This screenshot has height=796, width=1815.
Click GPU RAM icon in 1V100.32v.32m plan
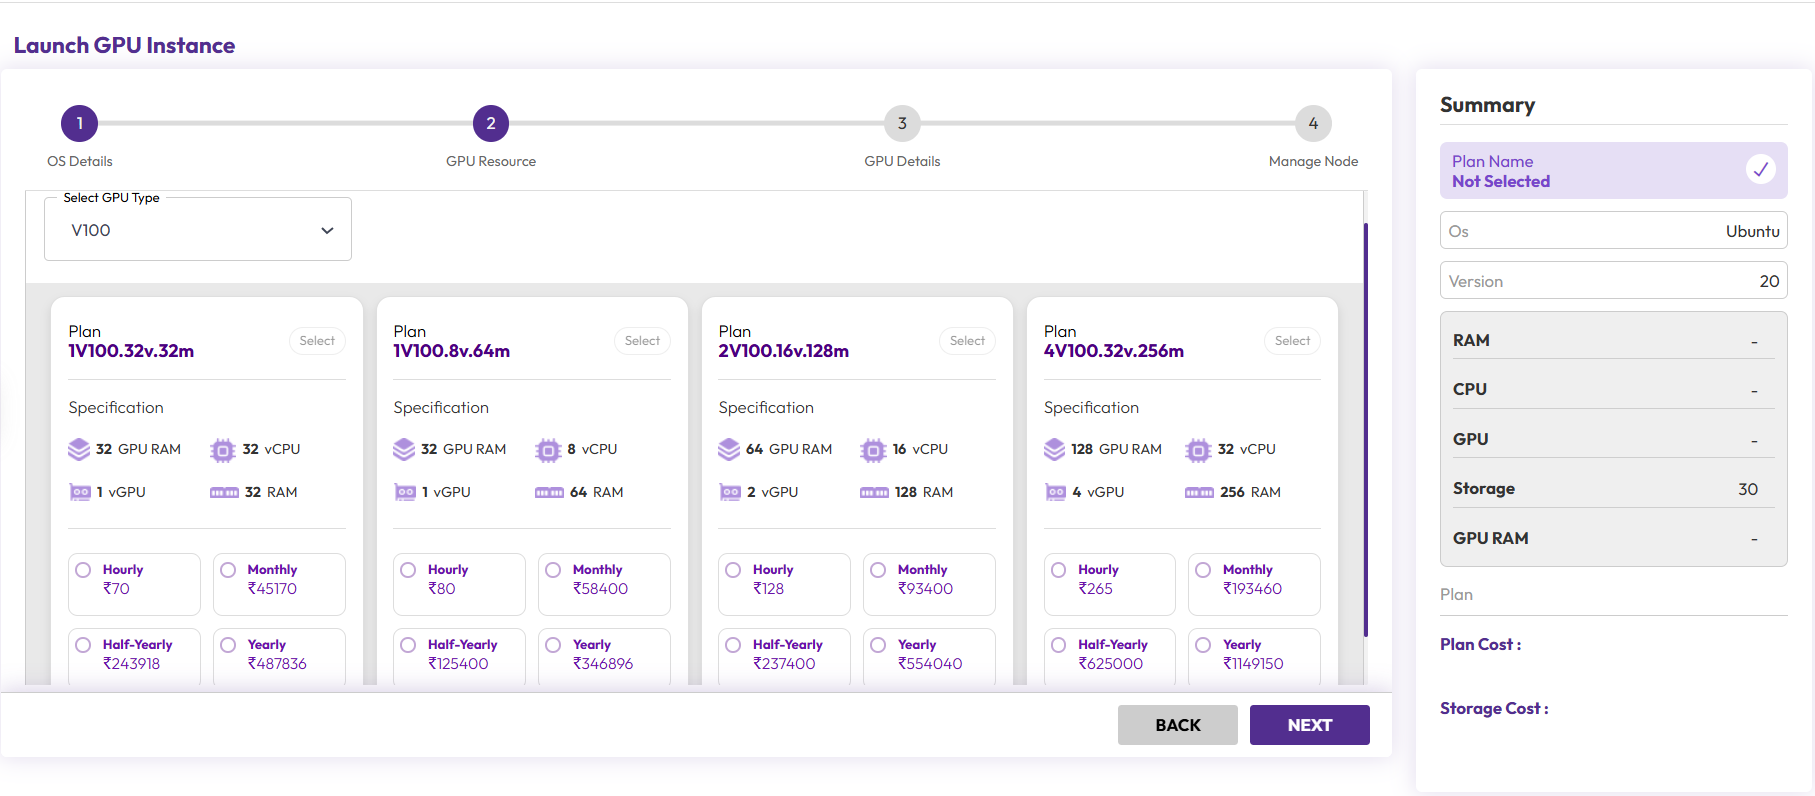point(79,450)
